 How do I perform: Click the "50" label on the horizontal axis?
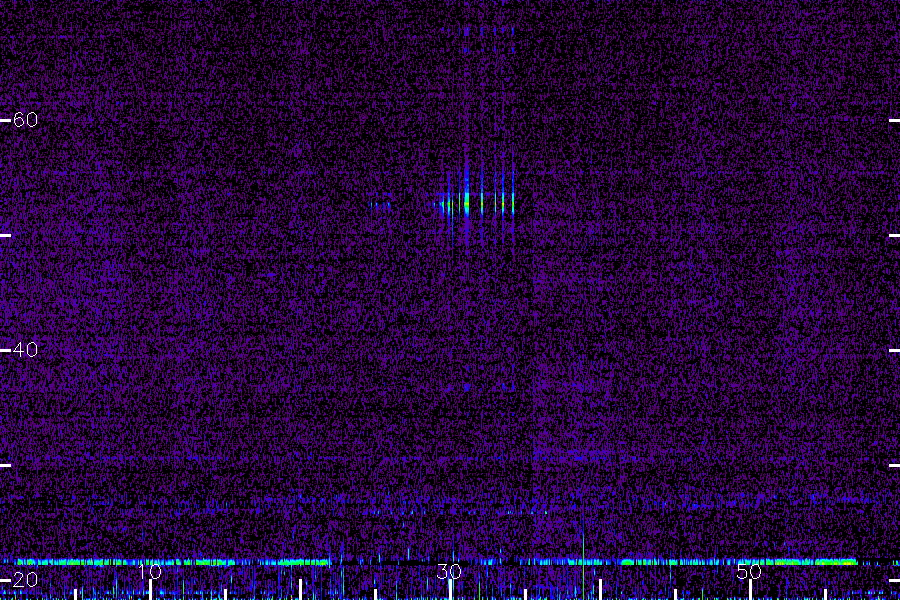749,571
